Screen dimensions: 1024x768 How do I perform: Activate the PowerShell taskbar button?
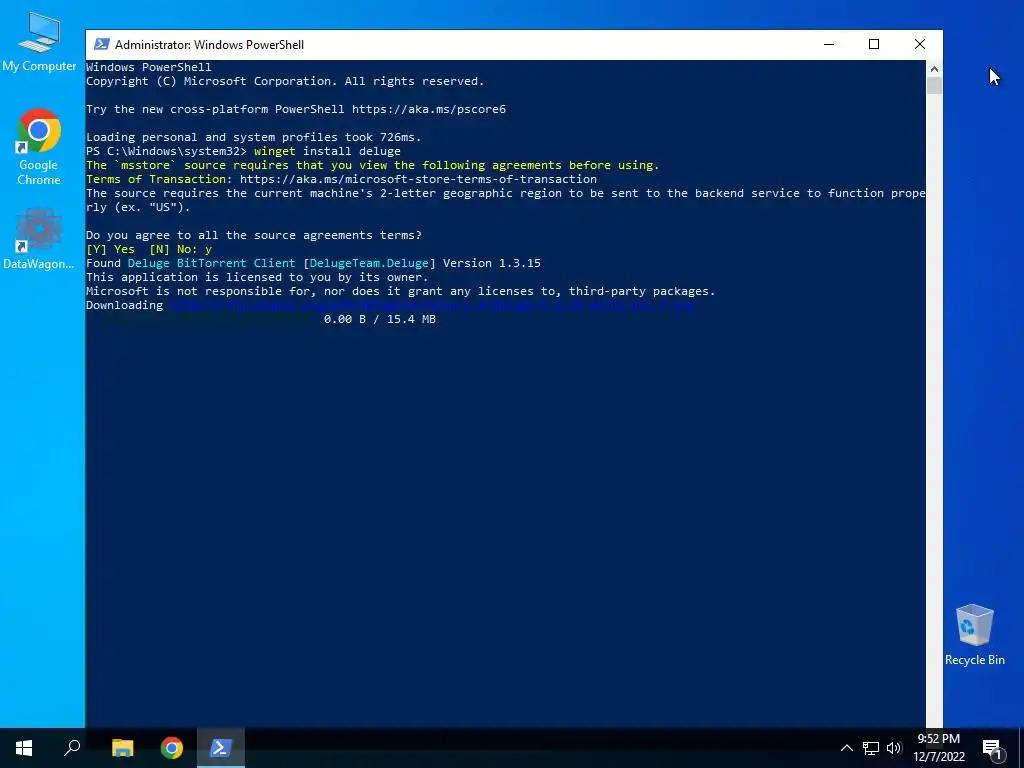220,748
